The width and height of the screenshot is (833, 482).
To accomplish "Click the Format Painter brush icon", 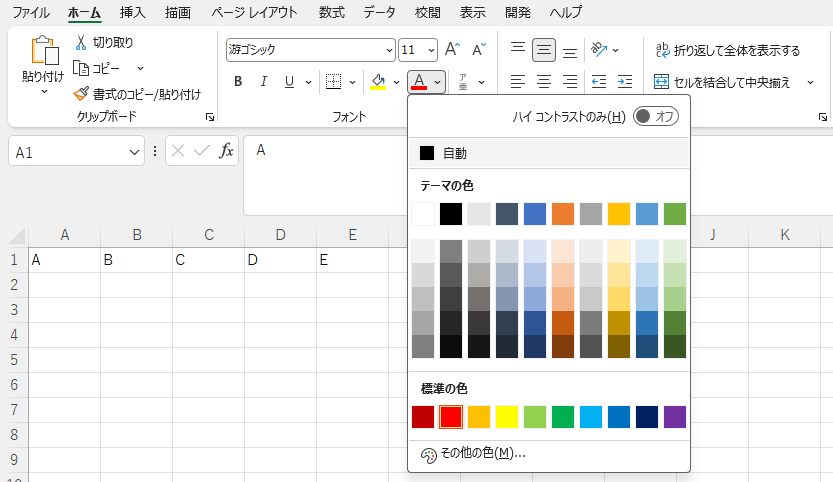I will pyautogui.click(x=81, y=94).
